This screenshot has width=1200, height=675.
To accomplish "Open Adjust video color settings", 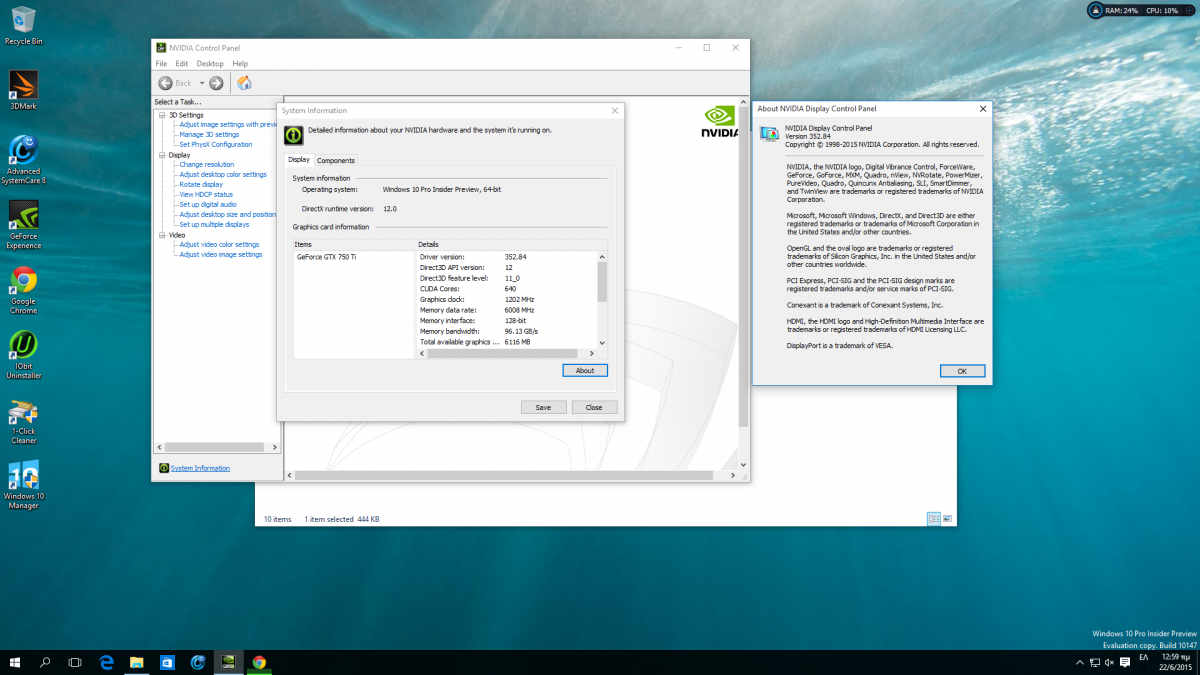I will [x=219, y=244].
